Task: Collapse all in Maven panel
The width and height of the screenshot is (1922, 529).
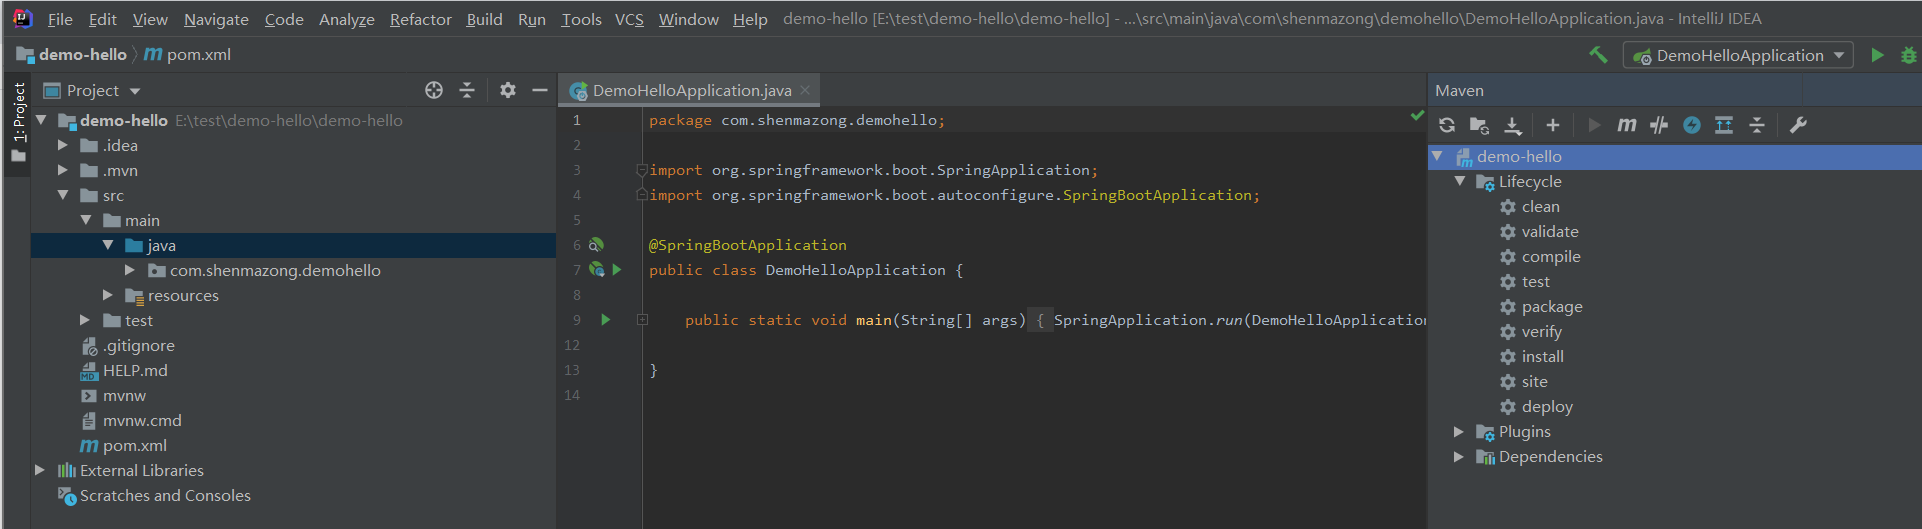Action: (x=1757, y=125)
